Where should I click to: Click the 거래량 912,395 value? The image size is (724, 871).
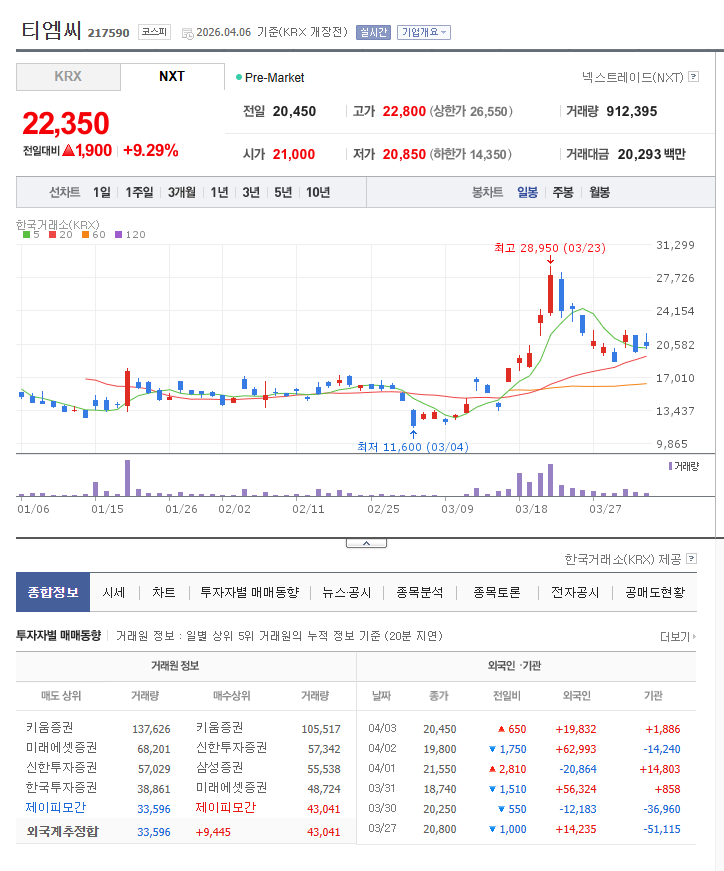[632, 112]
